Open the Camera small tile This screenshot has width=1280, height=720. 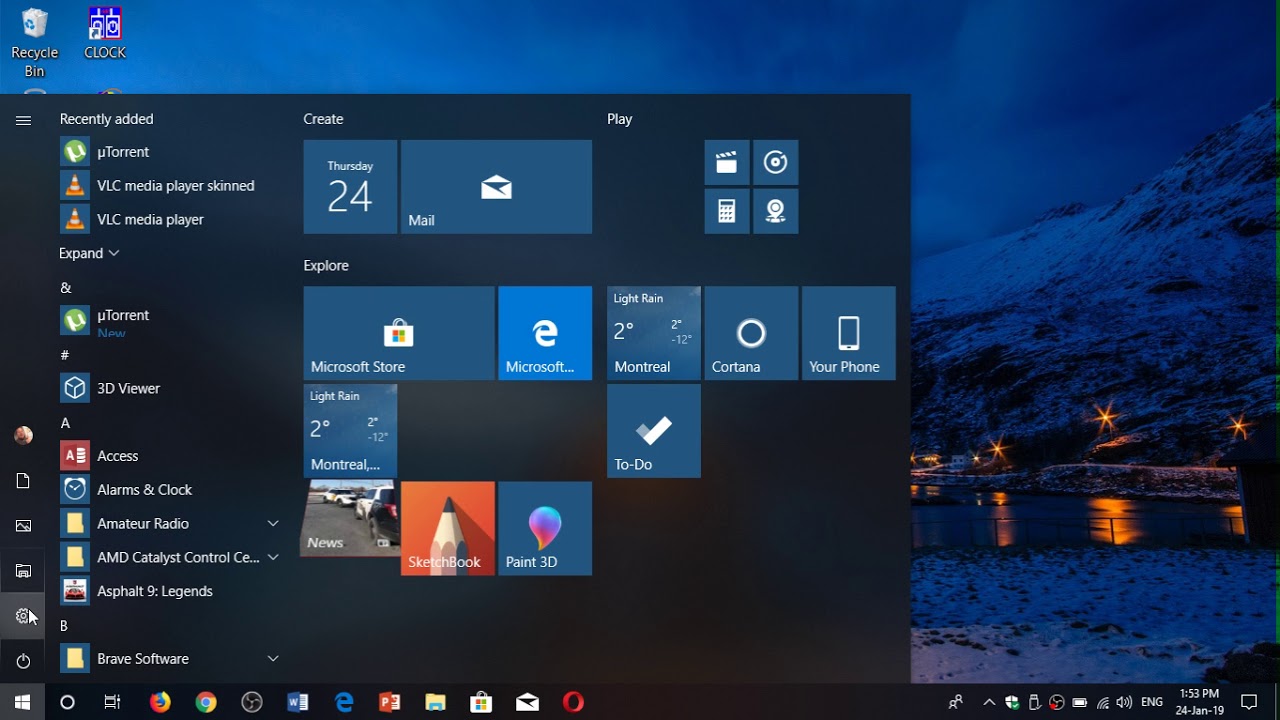point(775,211)
